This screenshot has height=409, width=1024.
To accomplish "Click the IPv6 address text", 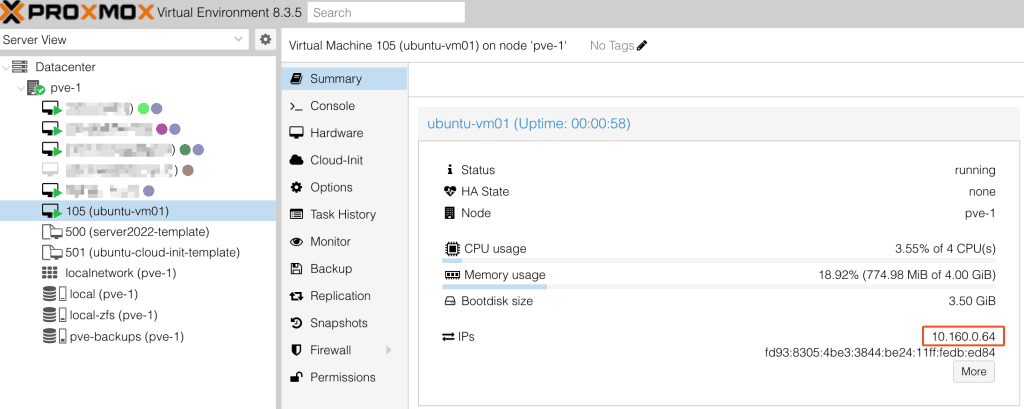I will [880, 353].
